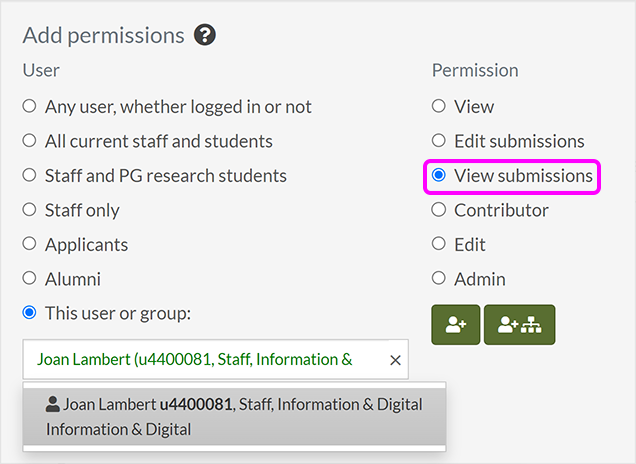636x464 pixels.
Task: Select the 'Edit' permission radio button
Action: (439, 245)
